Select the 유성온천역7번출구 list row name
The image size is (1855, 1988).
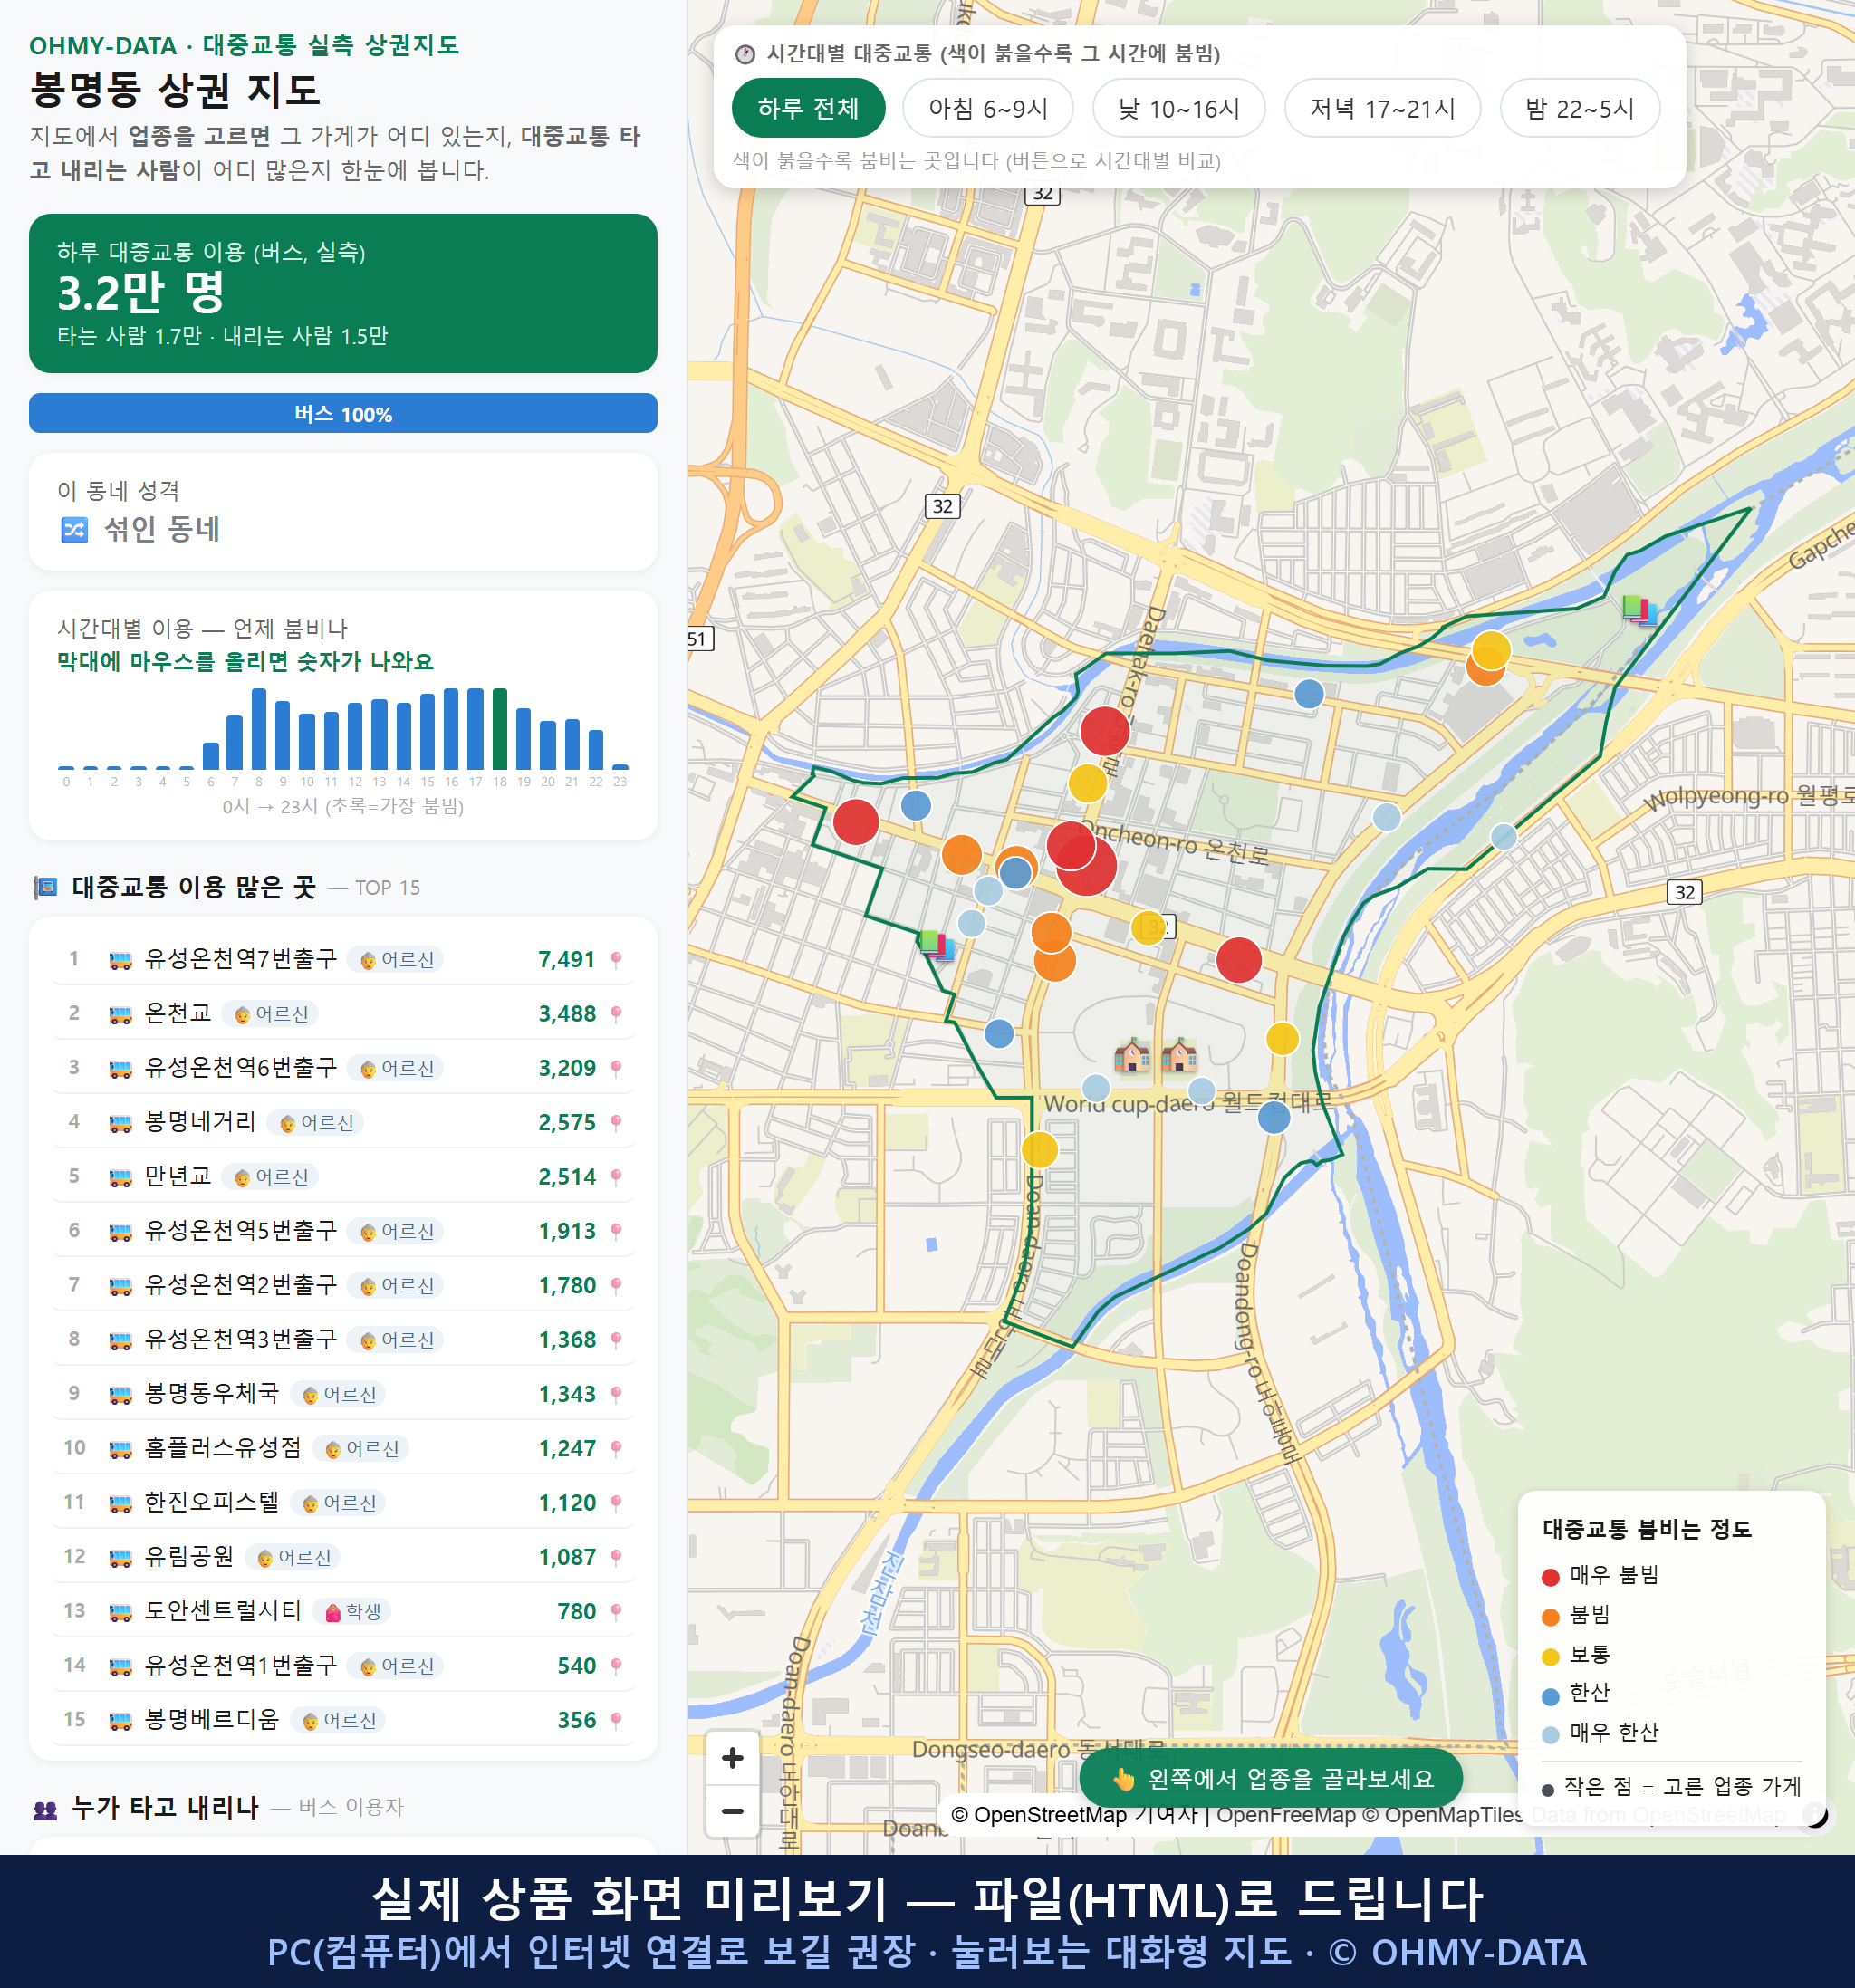[241, 959]
